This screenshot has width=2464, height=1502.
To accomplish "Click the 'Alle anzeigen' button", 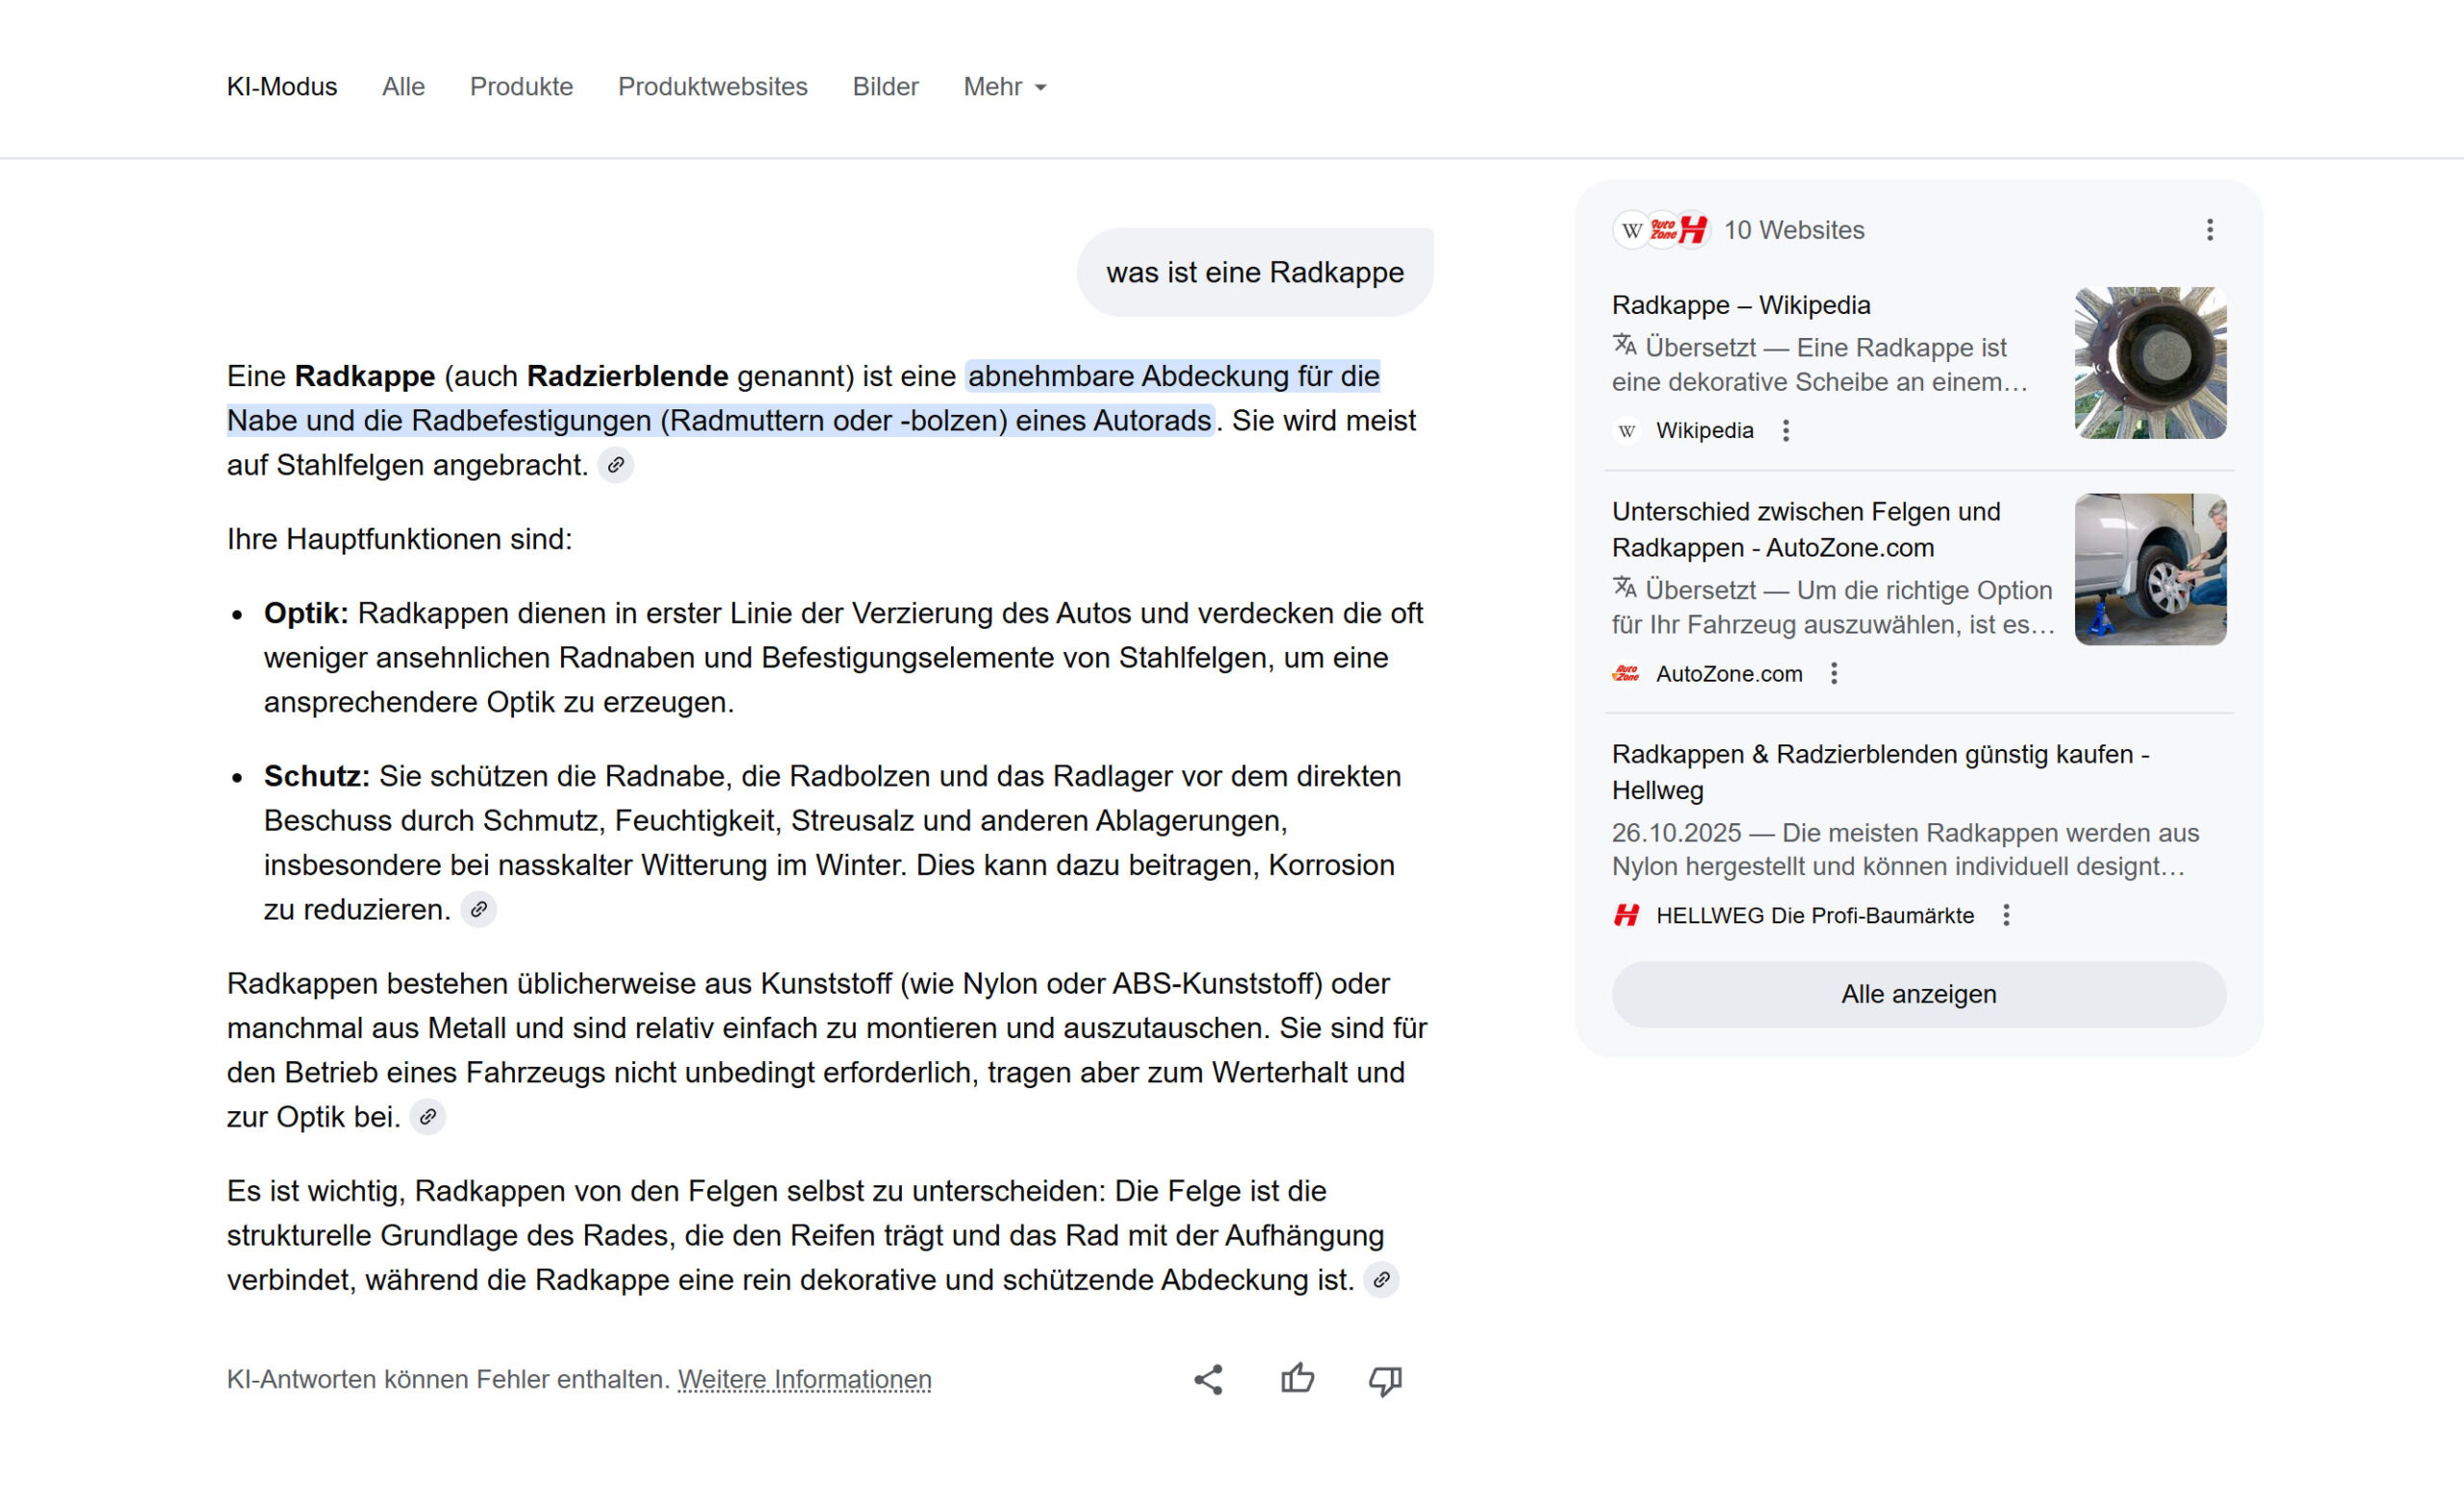I will (x=1918, y=994).
